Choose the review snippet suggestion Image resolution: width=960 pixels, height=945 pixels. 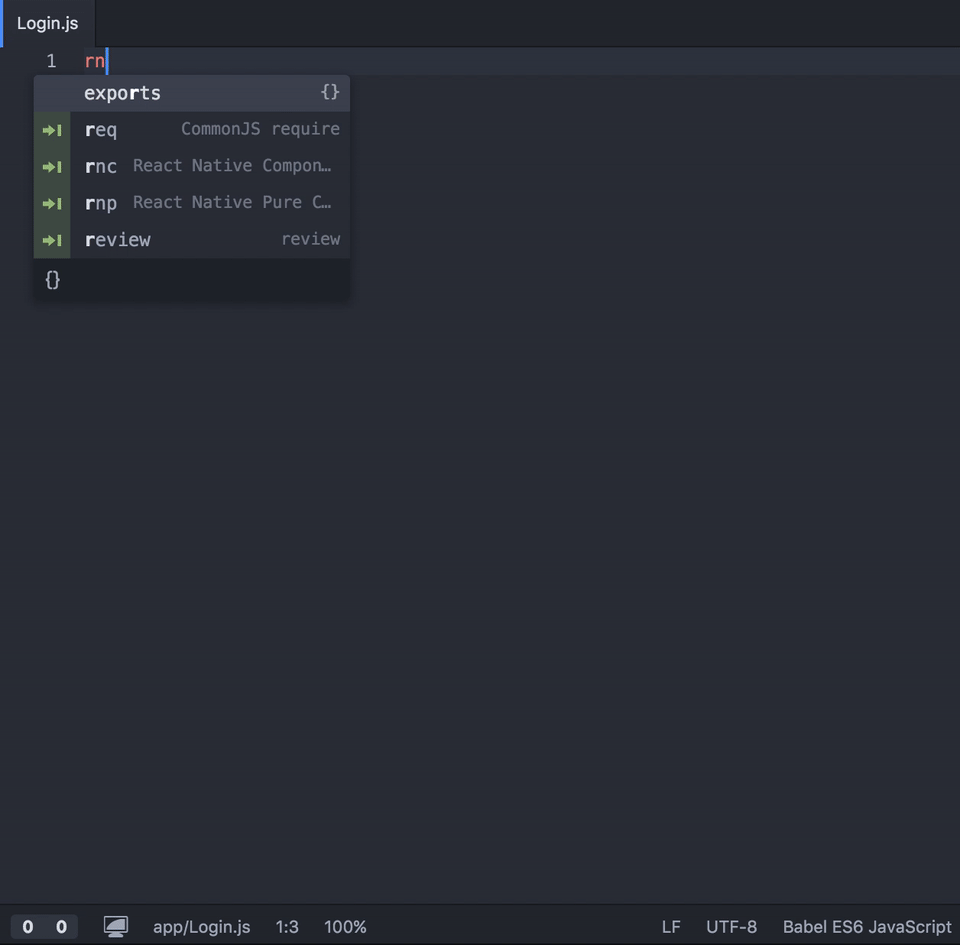pyautogui.click(x=192, y=240)
